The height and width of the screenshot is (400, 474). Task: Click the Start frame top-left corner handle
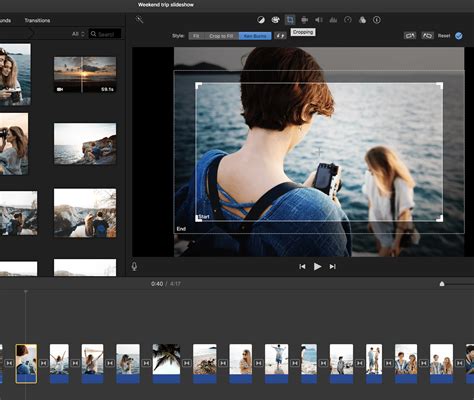coord(199,86)
